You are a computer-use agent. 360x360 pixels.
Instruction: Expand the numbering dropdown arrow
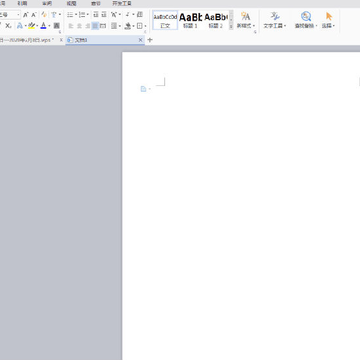click(x=88, y=15)
